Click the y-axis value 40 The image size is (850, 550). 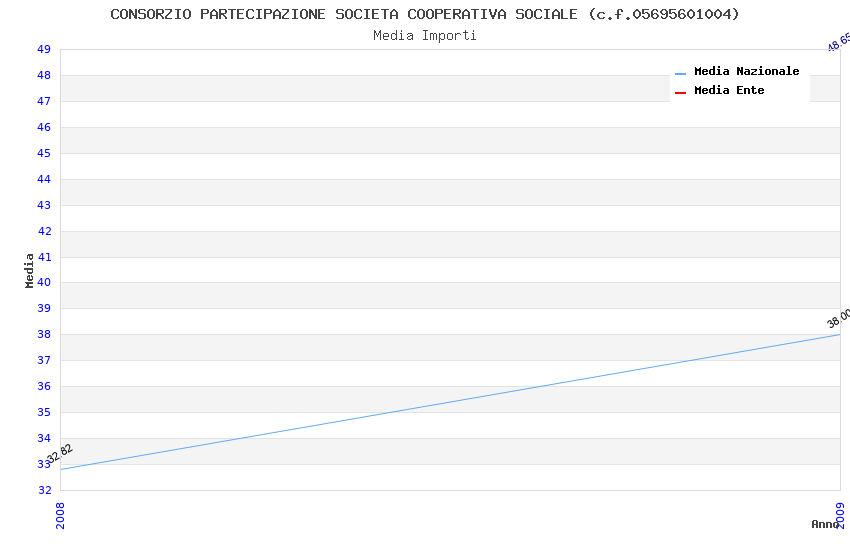44,282
